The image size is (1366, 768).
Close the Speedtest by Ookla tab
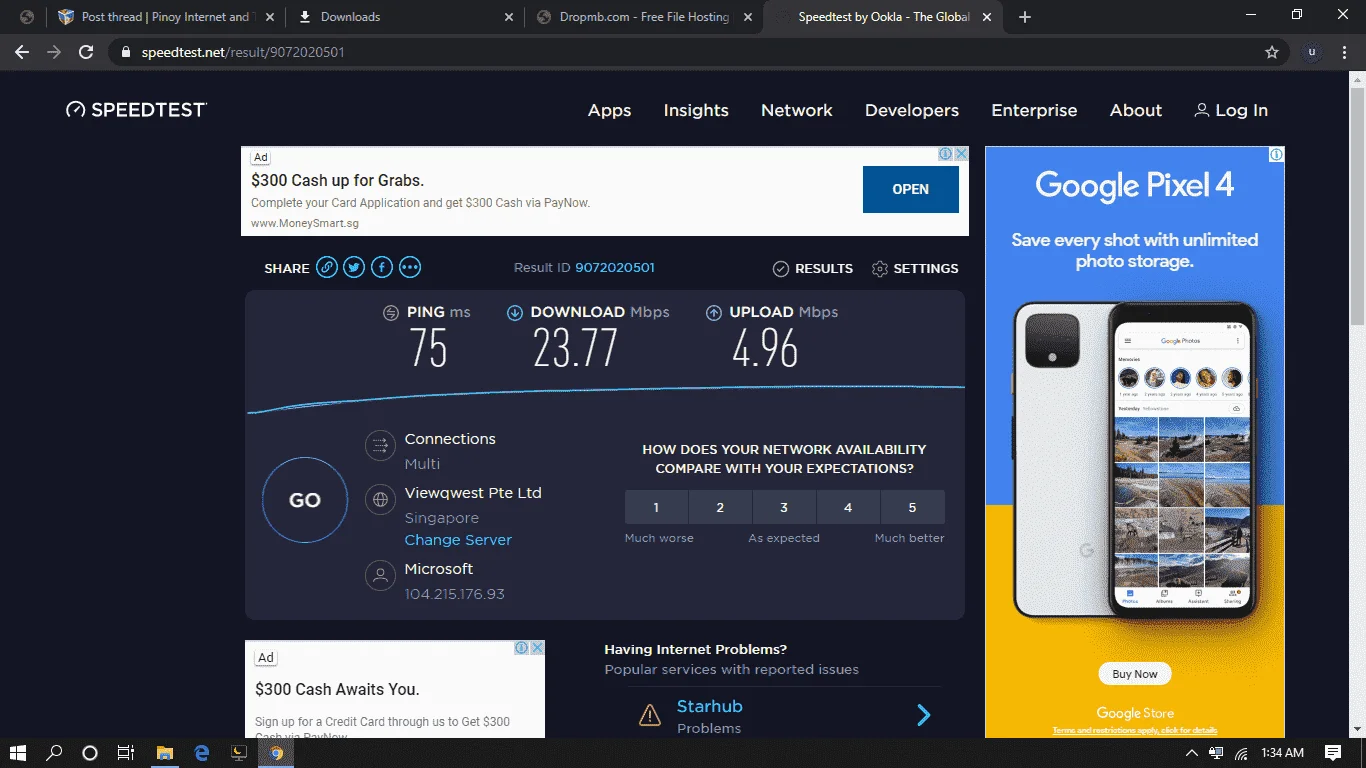[989, 17]
